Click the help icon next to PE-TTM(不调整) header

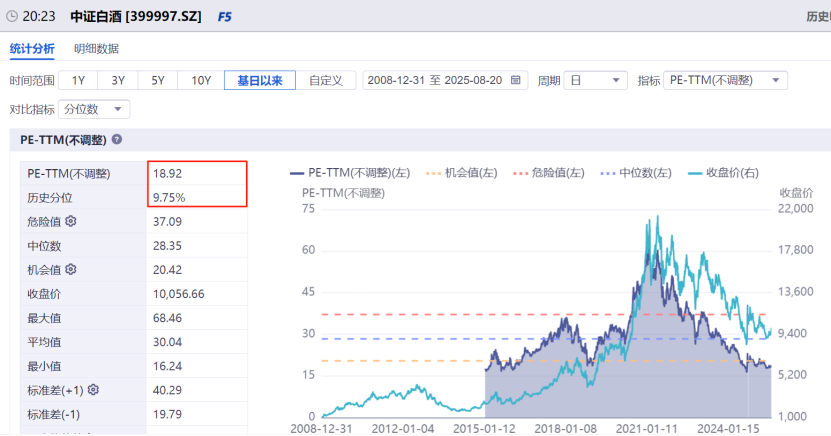pyautogui.click(x=117, y=139)
